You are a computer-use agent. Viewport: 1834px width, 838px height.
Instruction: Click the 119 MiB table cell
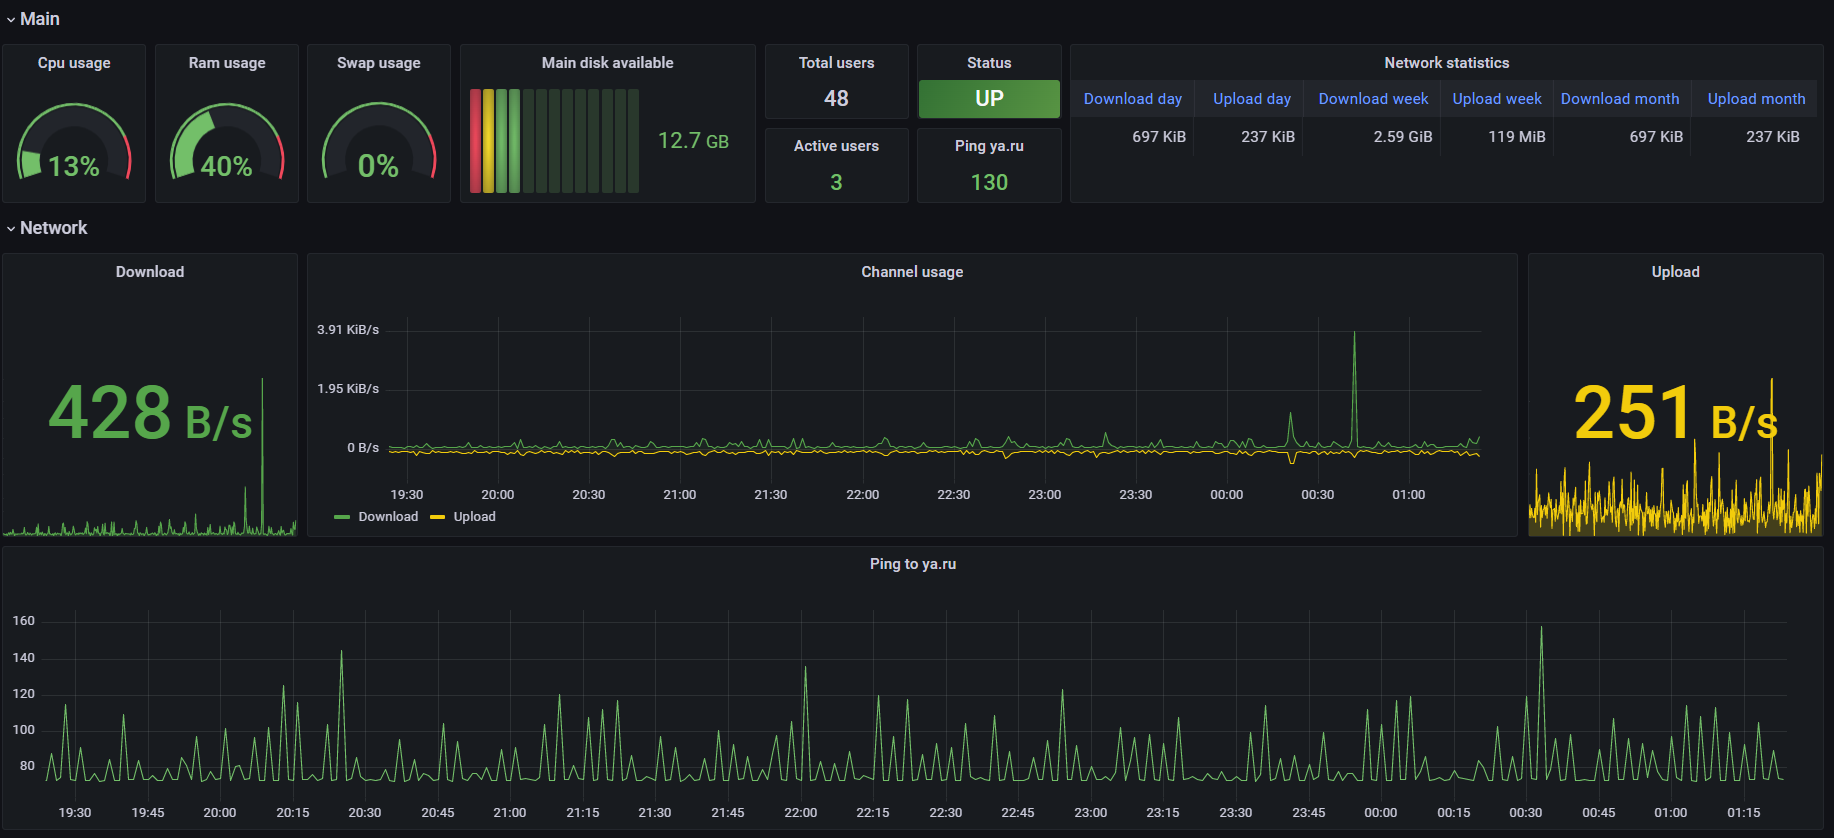click(1517, 137)
